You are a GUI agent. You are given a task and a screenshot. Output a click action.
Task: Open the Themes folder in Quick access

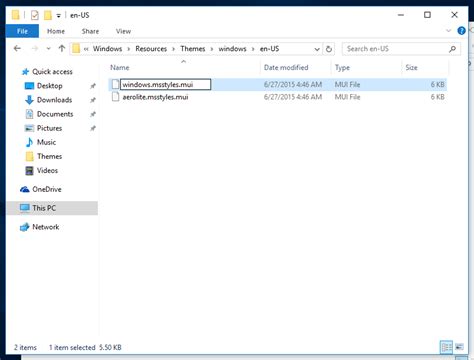(50, 156)
